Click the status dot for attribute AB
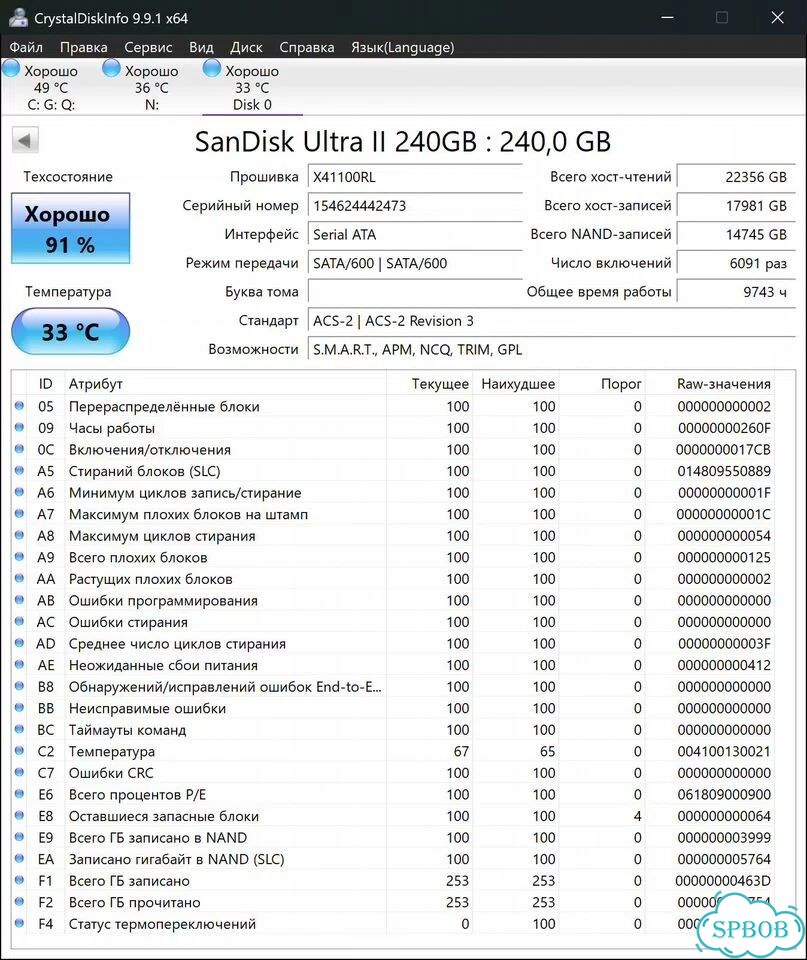This screenshot has height=960, width=807. pos(19,599)
